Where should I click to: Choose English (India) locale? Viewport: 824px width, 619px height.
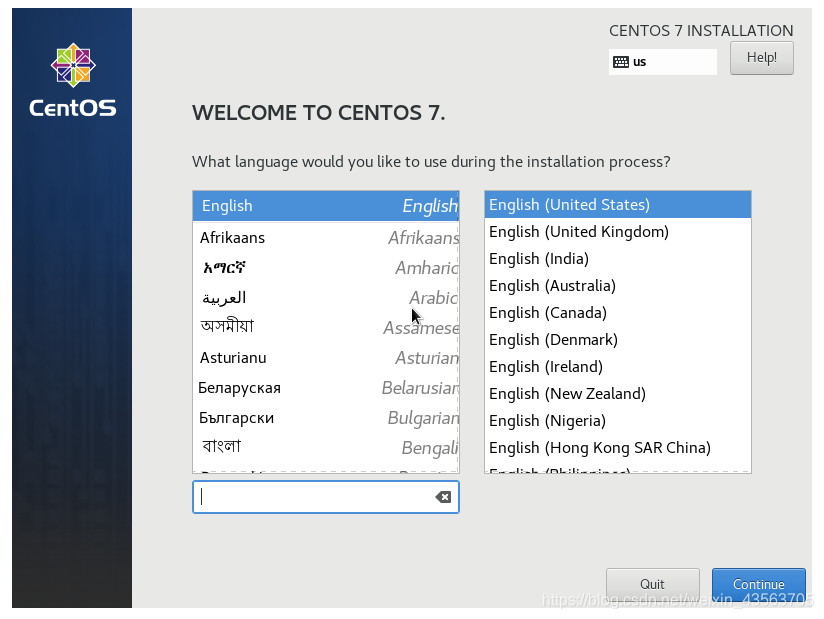point(617,259)
